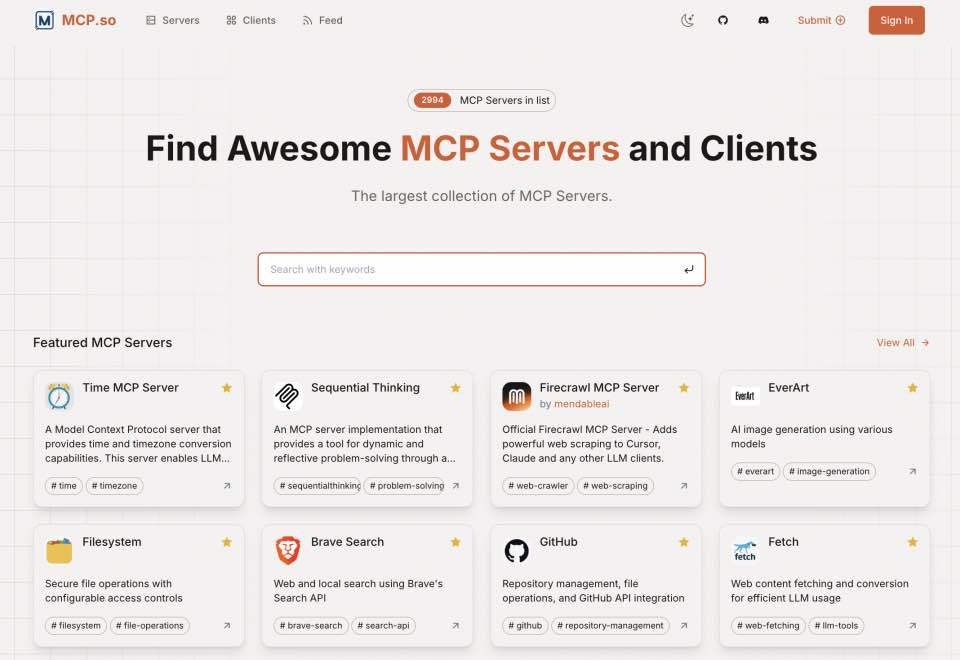Select the # image-generation tag
960x660 pixels.
pos(829,471)
